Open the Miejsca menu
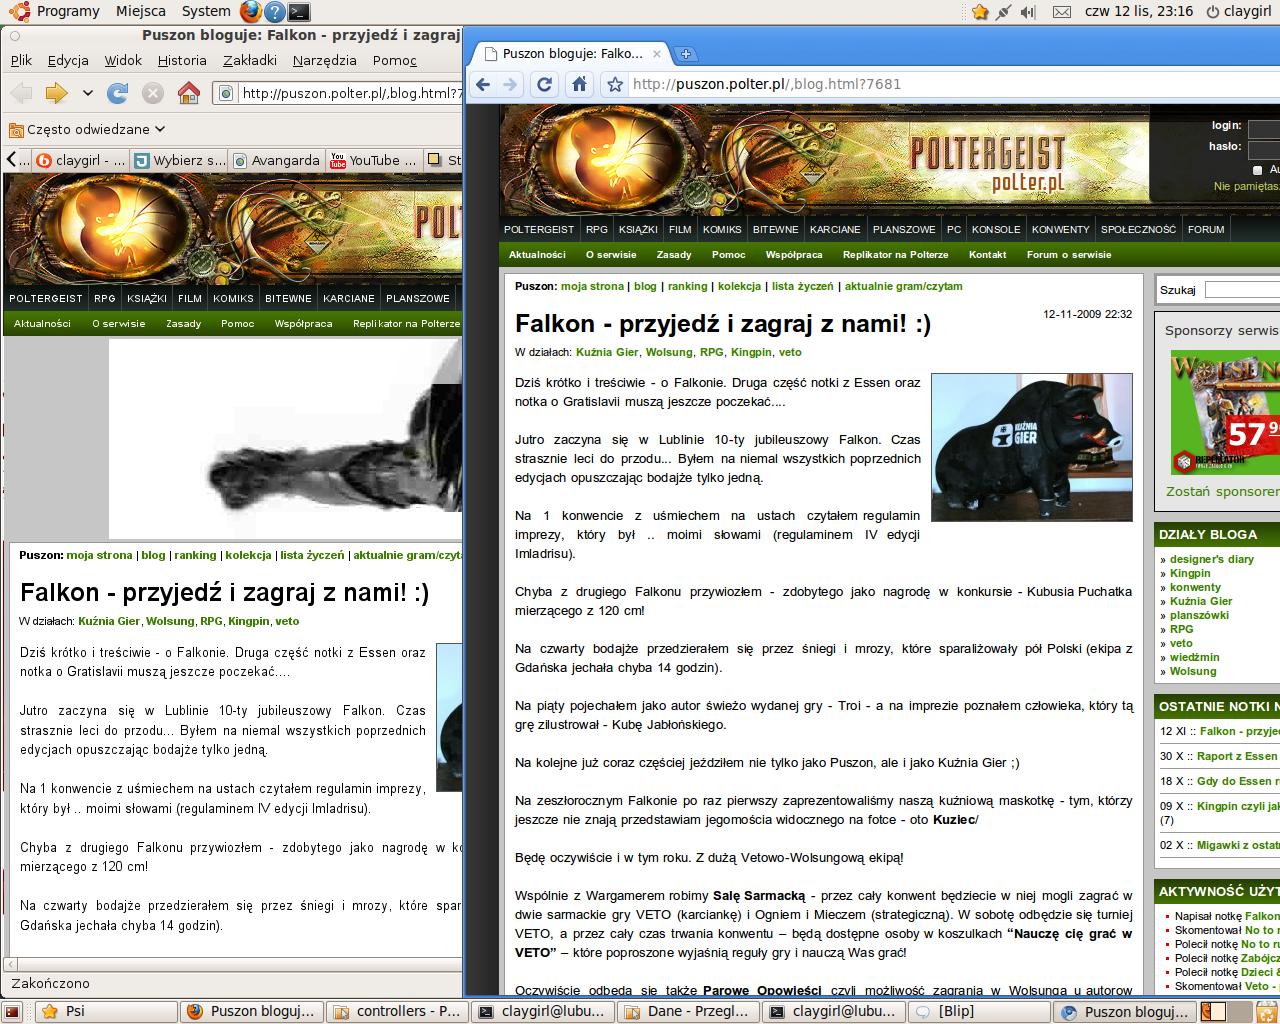1280x1024 pixels. click(141, 11)
